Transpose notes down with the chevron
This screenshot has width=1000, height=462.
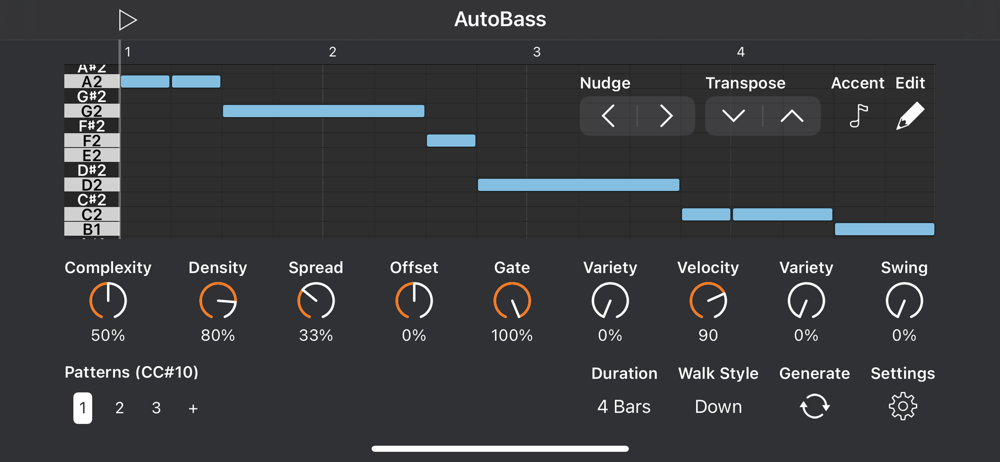[x=733, y=117]
